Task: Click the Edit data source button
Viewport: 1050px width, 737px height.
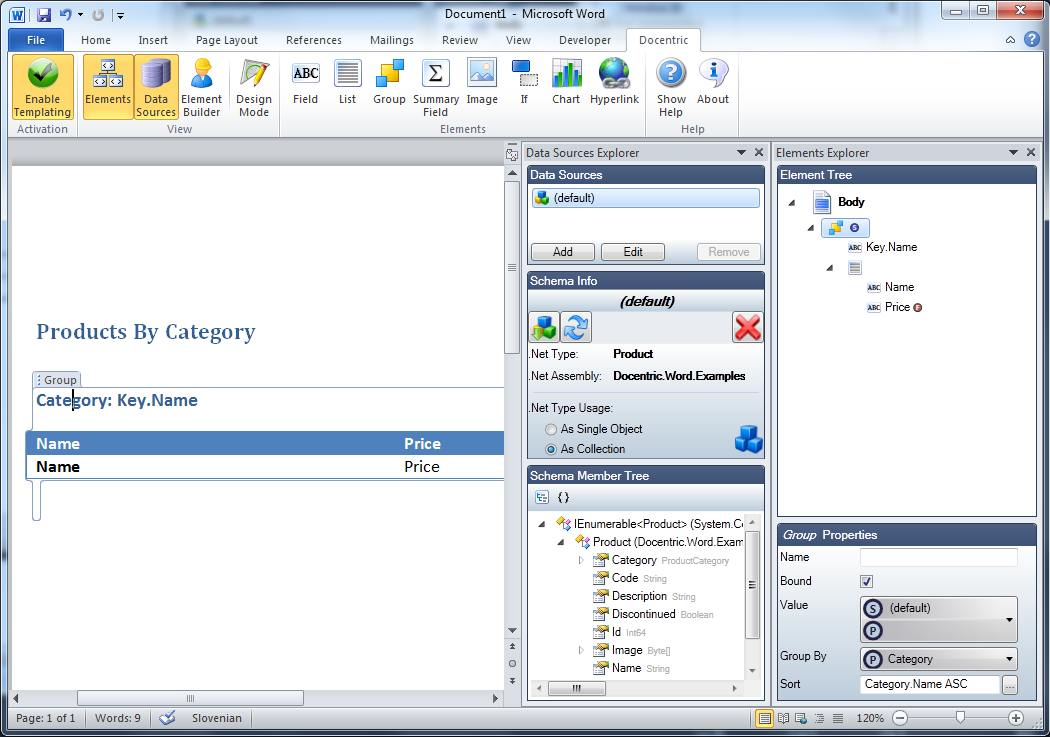Action: tap(633, 252)
